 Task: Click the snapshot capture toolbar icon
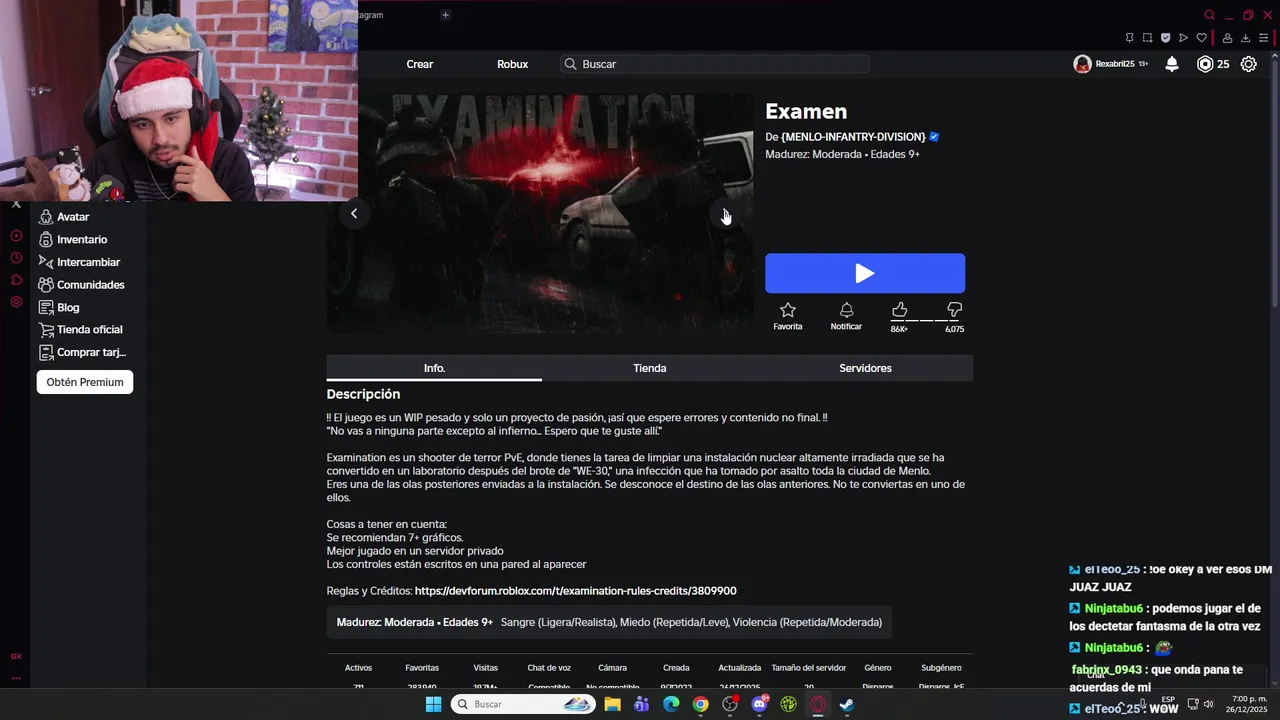(1147, 38)
